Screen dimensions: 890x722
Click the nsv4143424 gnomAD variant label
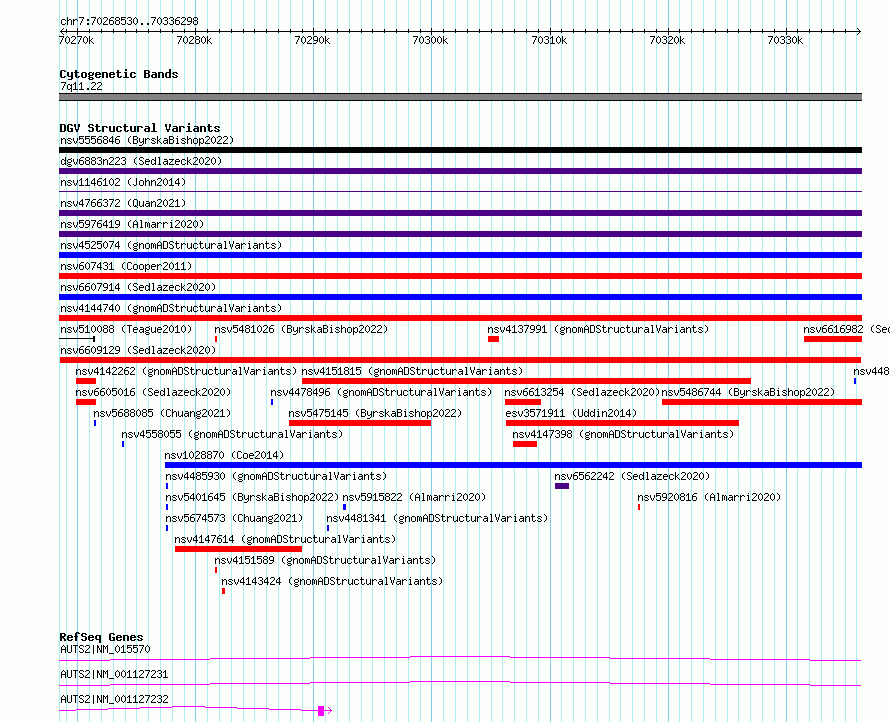coord(332,581)
